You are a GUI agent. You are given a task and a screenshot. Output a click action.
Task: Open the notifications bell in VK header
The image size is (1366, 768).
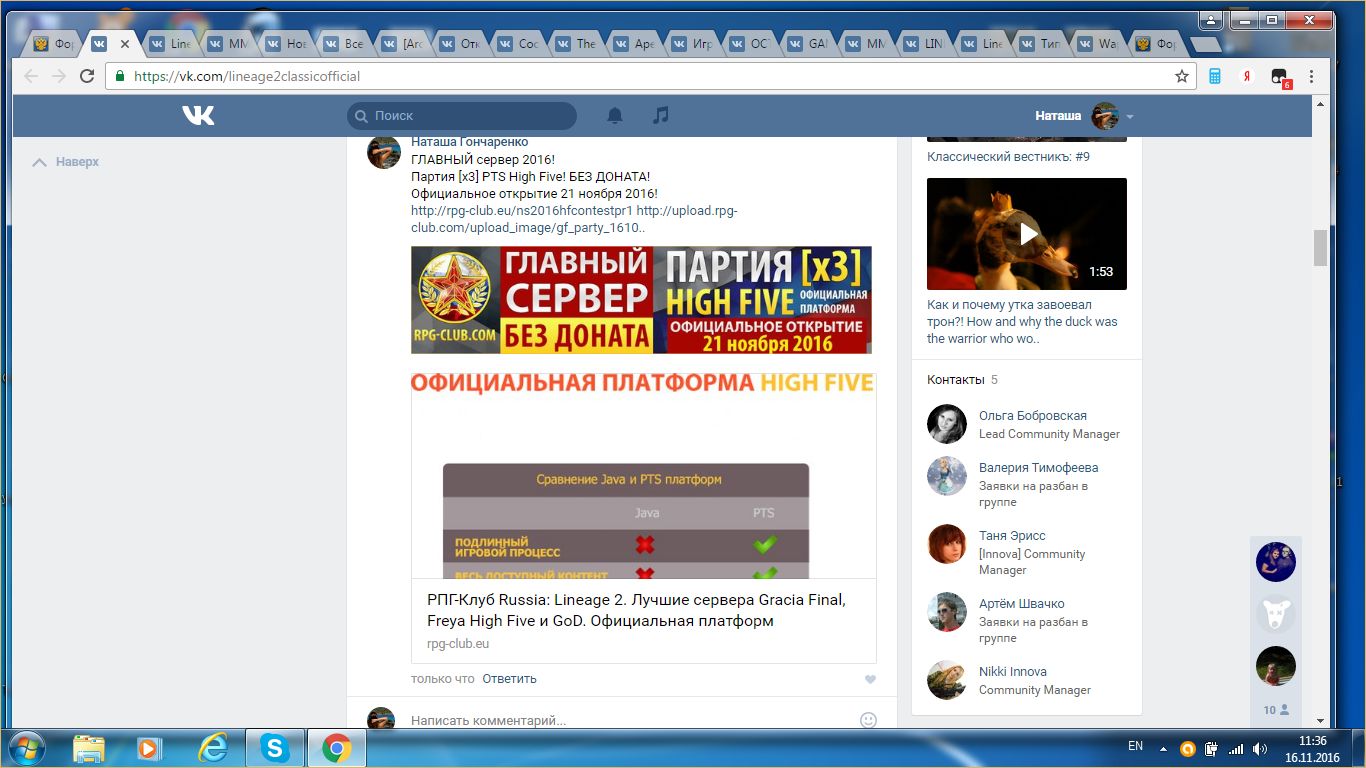tap(615, 116)
